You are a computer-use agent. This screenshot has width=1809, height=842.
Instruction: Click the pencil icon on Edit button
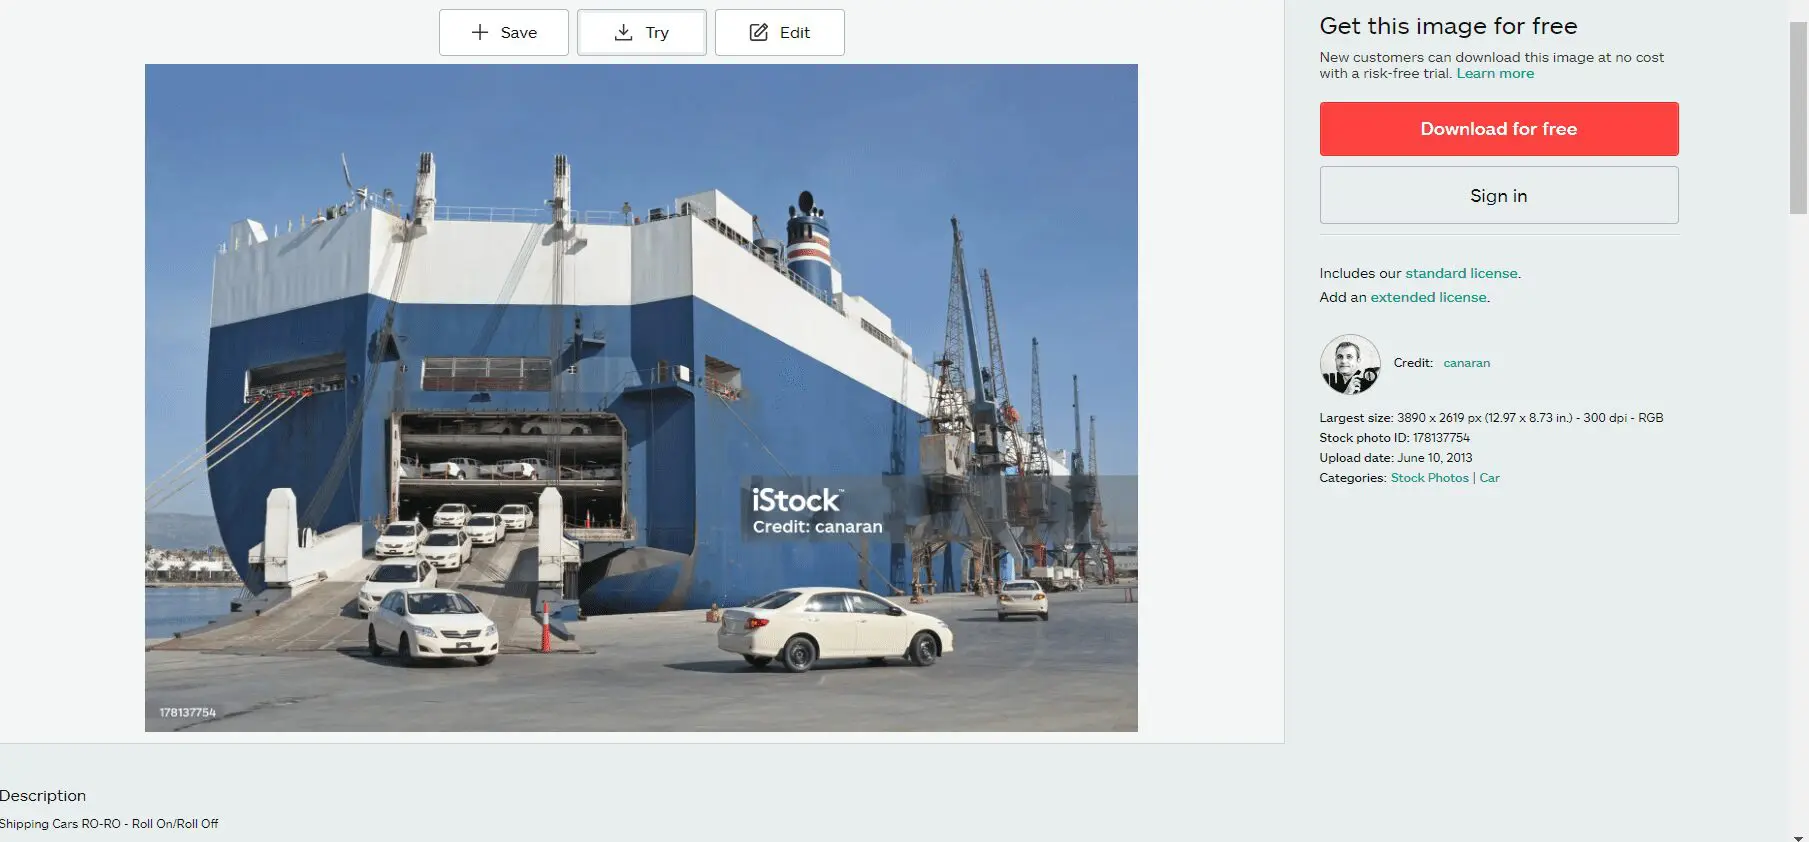click(x=759, y=32)
